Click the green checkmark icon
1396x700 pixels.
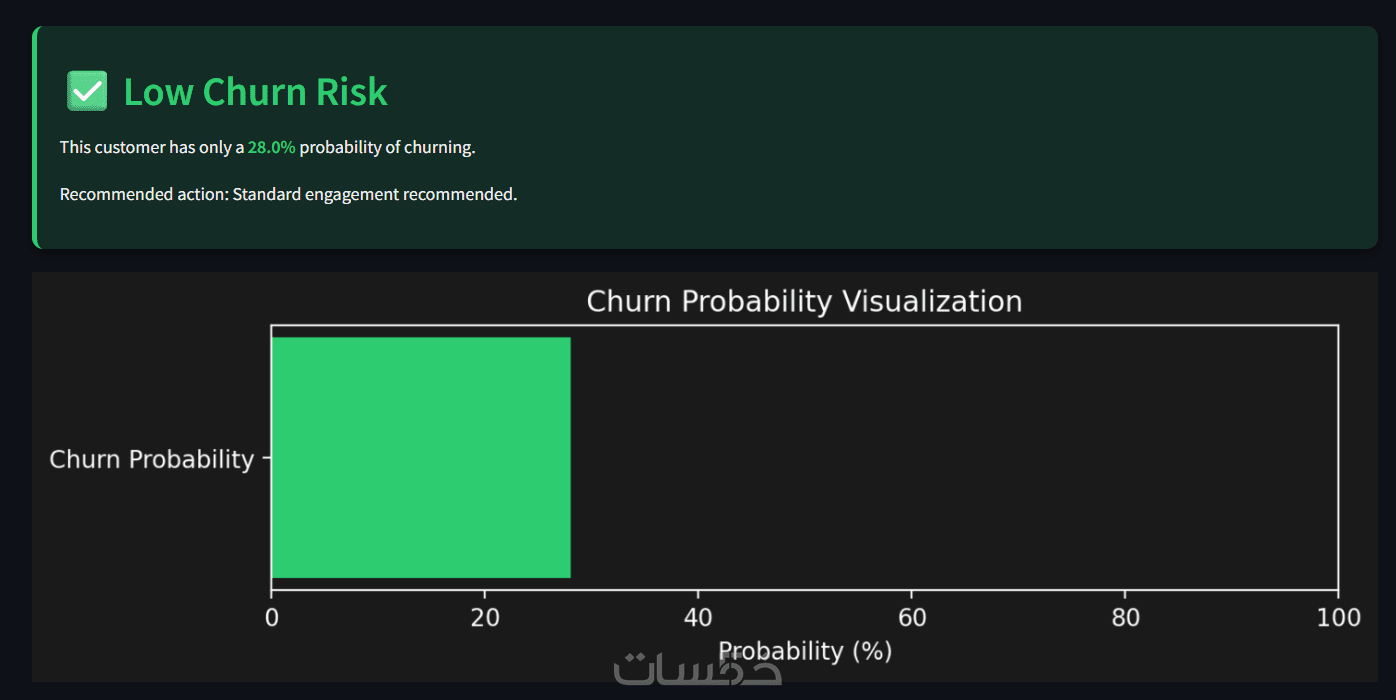click(x=87, y=91)
